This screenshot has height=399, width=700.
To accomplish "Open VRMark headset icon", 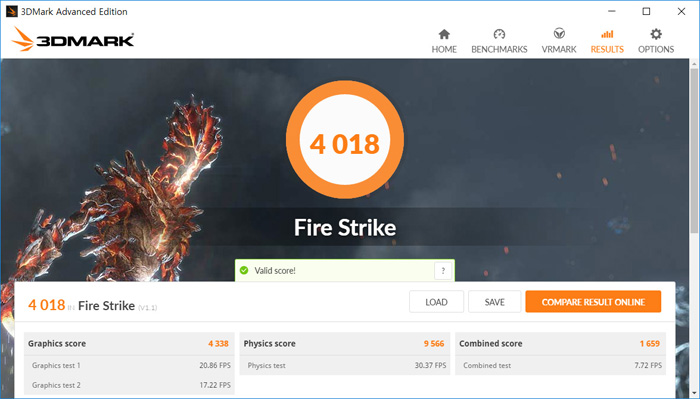I will point(559,34).
